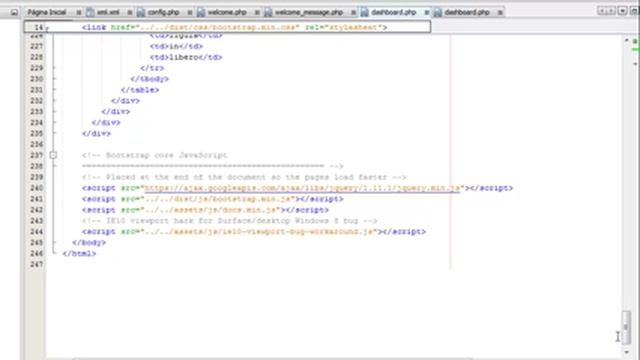This screenshot has width=640, height=360.
Task: Click the bootstrap.min.js script line
Action: (x=213, y=199)
